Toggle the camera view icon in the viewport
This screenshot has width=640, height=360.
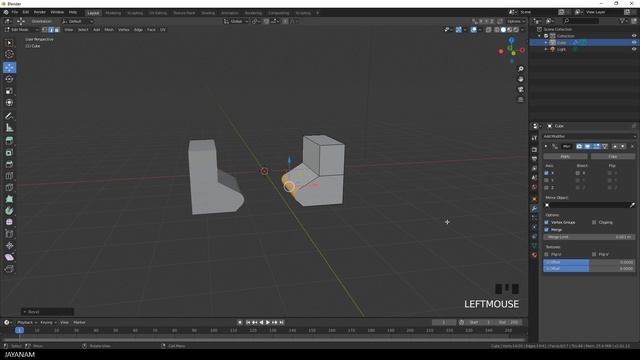tap(520, 89)
